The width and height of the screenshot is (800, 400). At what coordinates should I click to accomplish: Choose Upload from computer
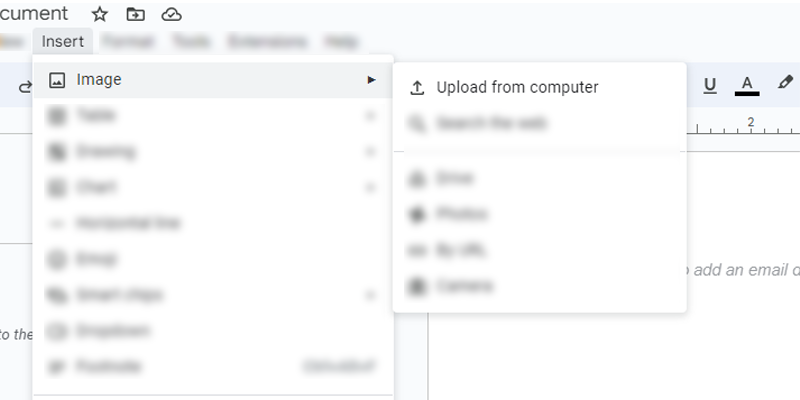pos(517,87)
